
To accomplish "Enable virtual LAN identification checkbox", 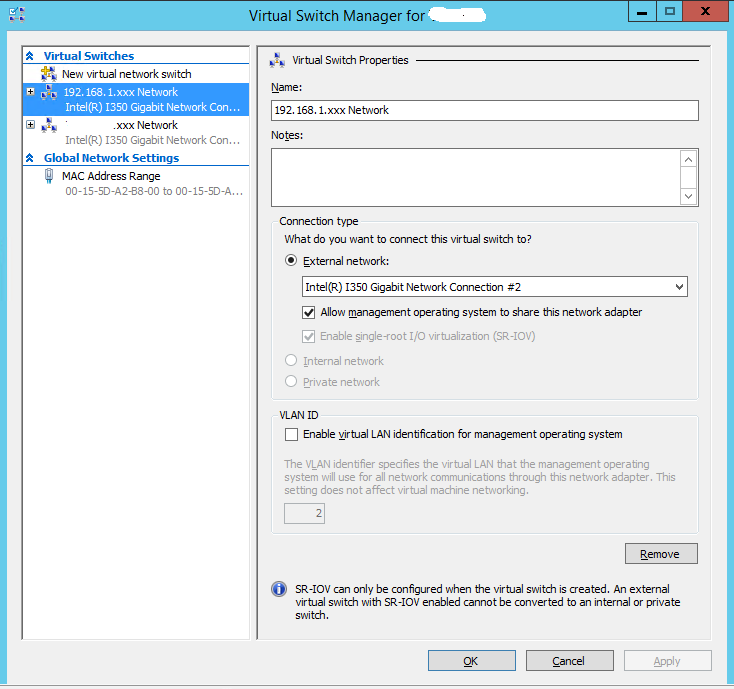I will (291, 434).
